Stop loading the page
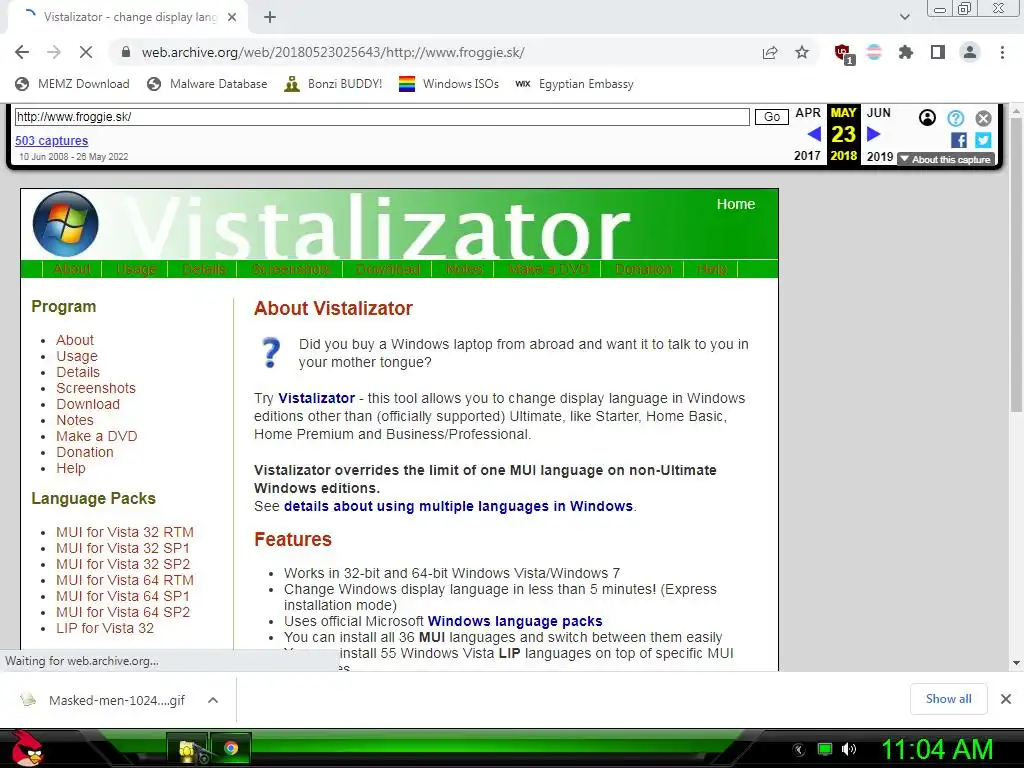1024x768 pixels. 86,52
